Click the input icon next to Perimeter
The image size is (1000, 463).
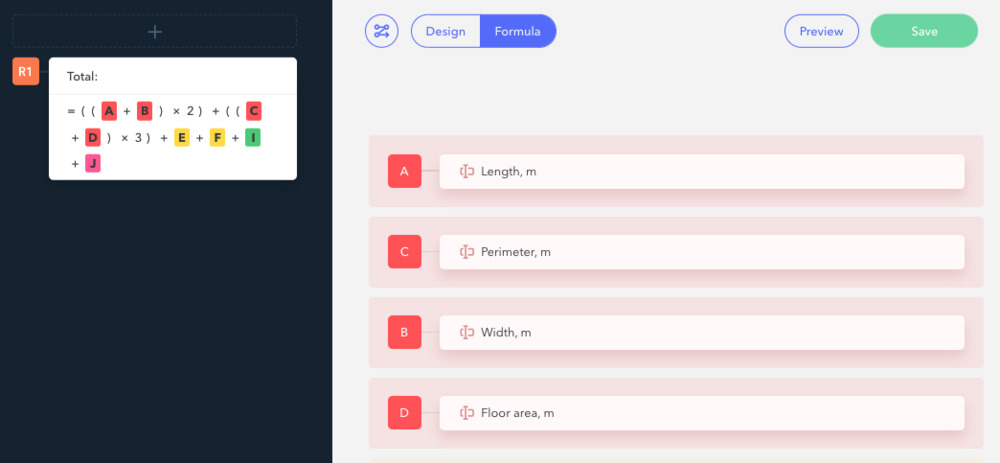(x=467, y=252)
